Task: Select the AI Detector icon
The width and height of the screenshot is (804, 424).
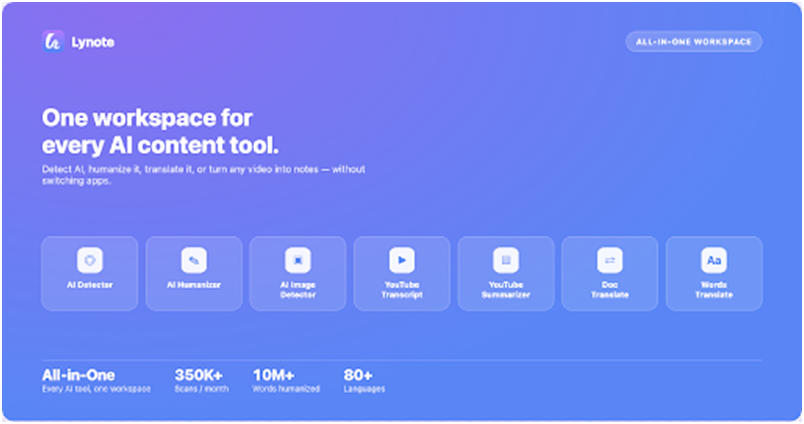Action: (90, 260)
